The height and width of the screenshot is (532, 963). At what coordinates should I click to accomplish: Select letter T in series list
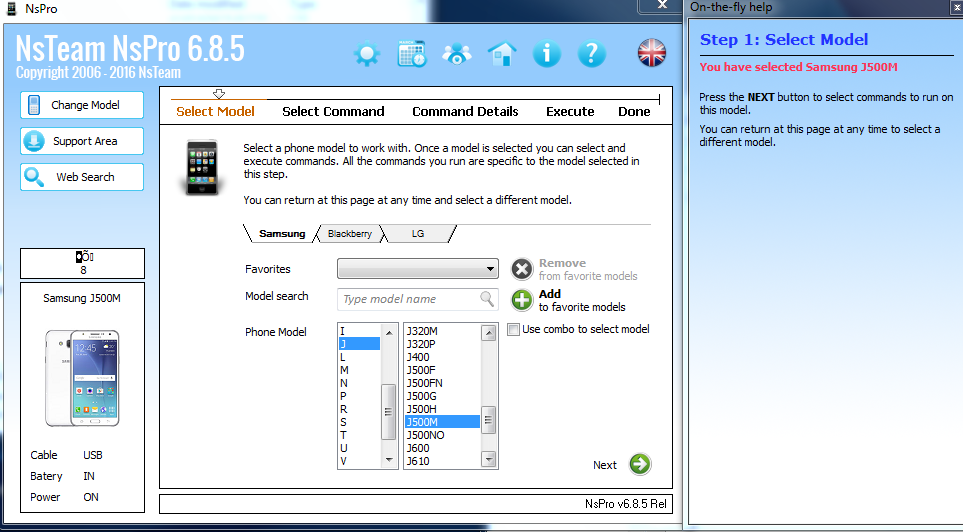click(x=359, y=435)
